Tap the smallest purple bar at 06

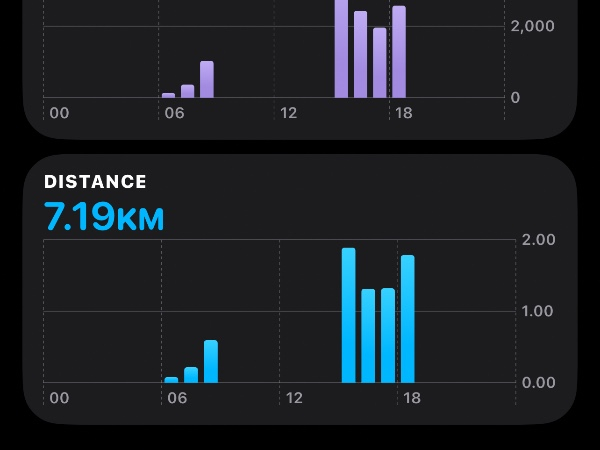168,95
